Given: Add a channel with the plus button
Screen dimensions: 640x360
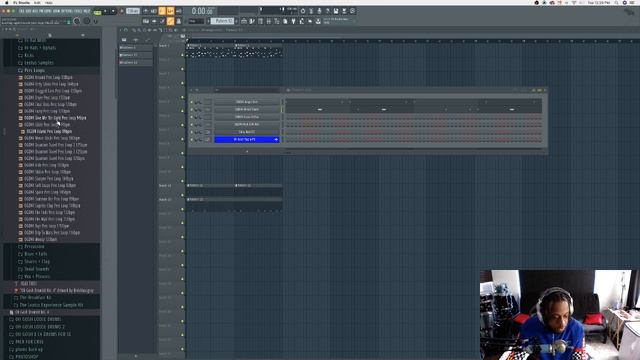Looking at the screenshot, I should 247,151.
